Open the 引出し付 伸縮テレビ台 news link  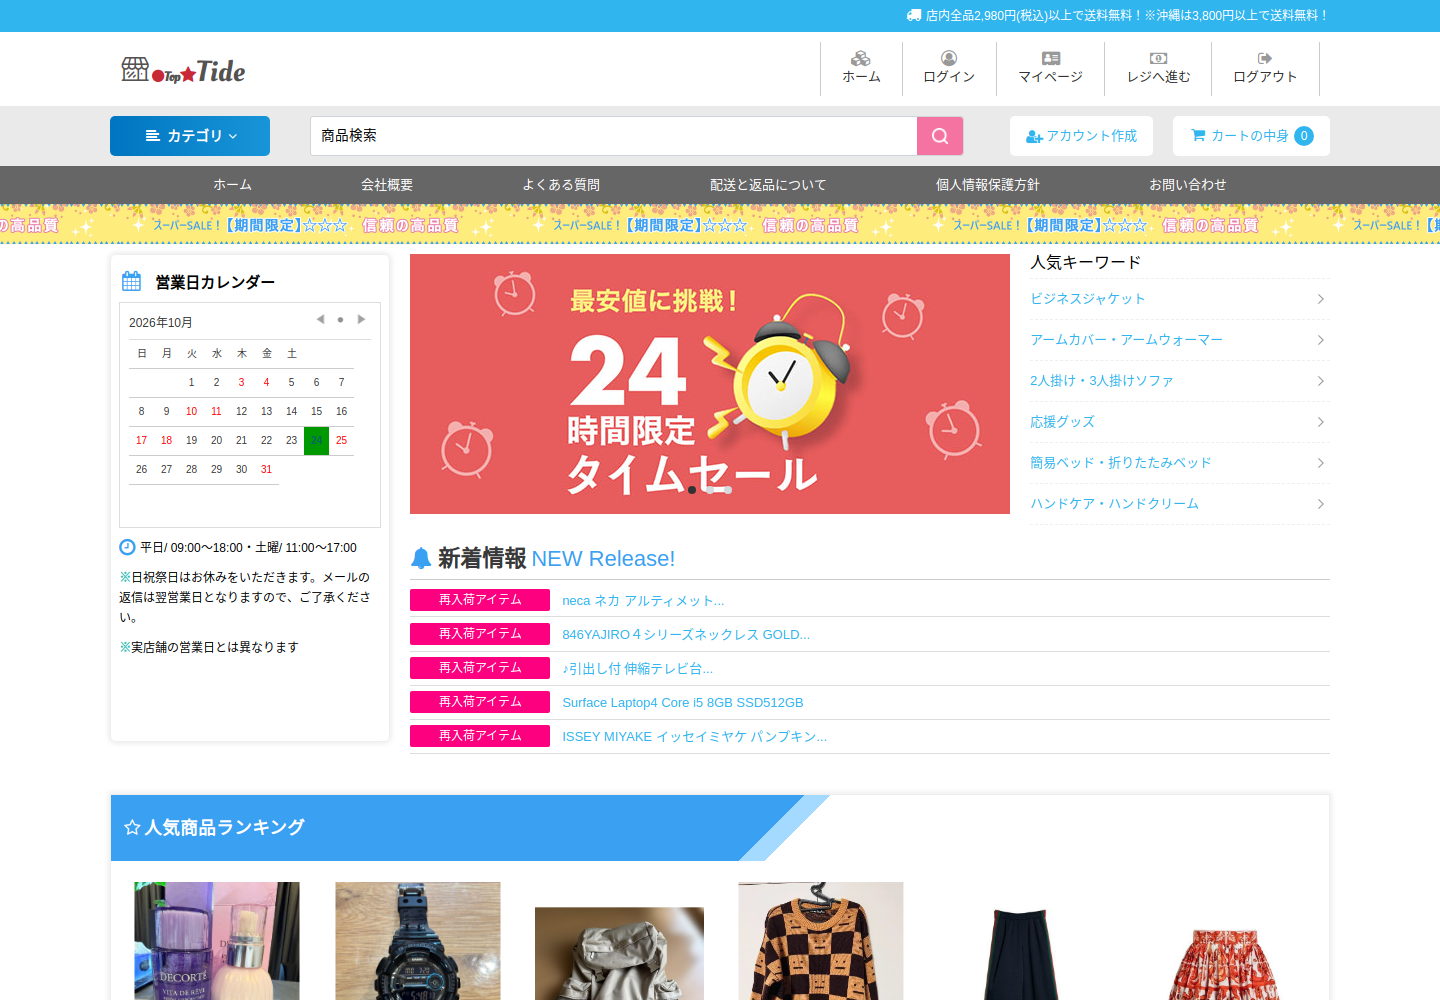click(638, 669)
